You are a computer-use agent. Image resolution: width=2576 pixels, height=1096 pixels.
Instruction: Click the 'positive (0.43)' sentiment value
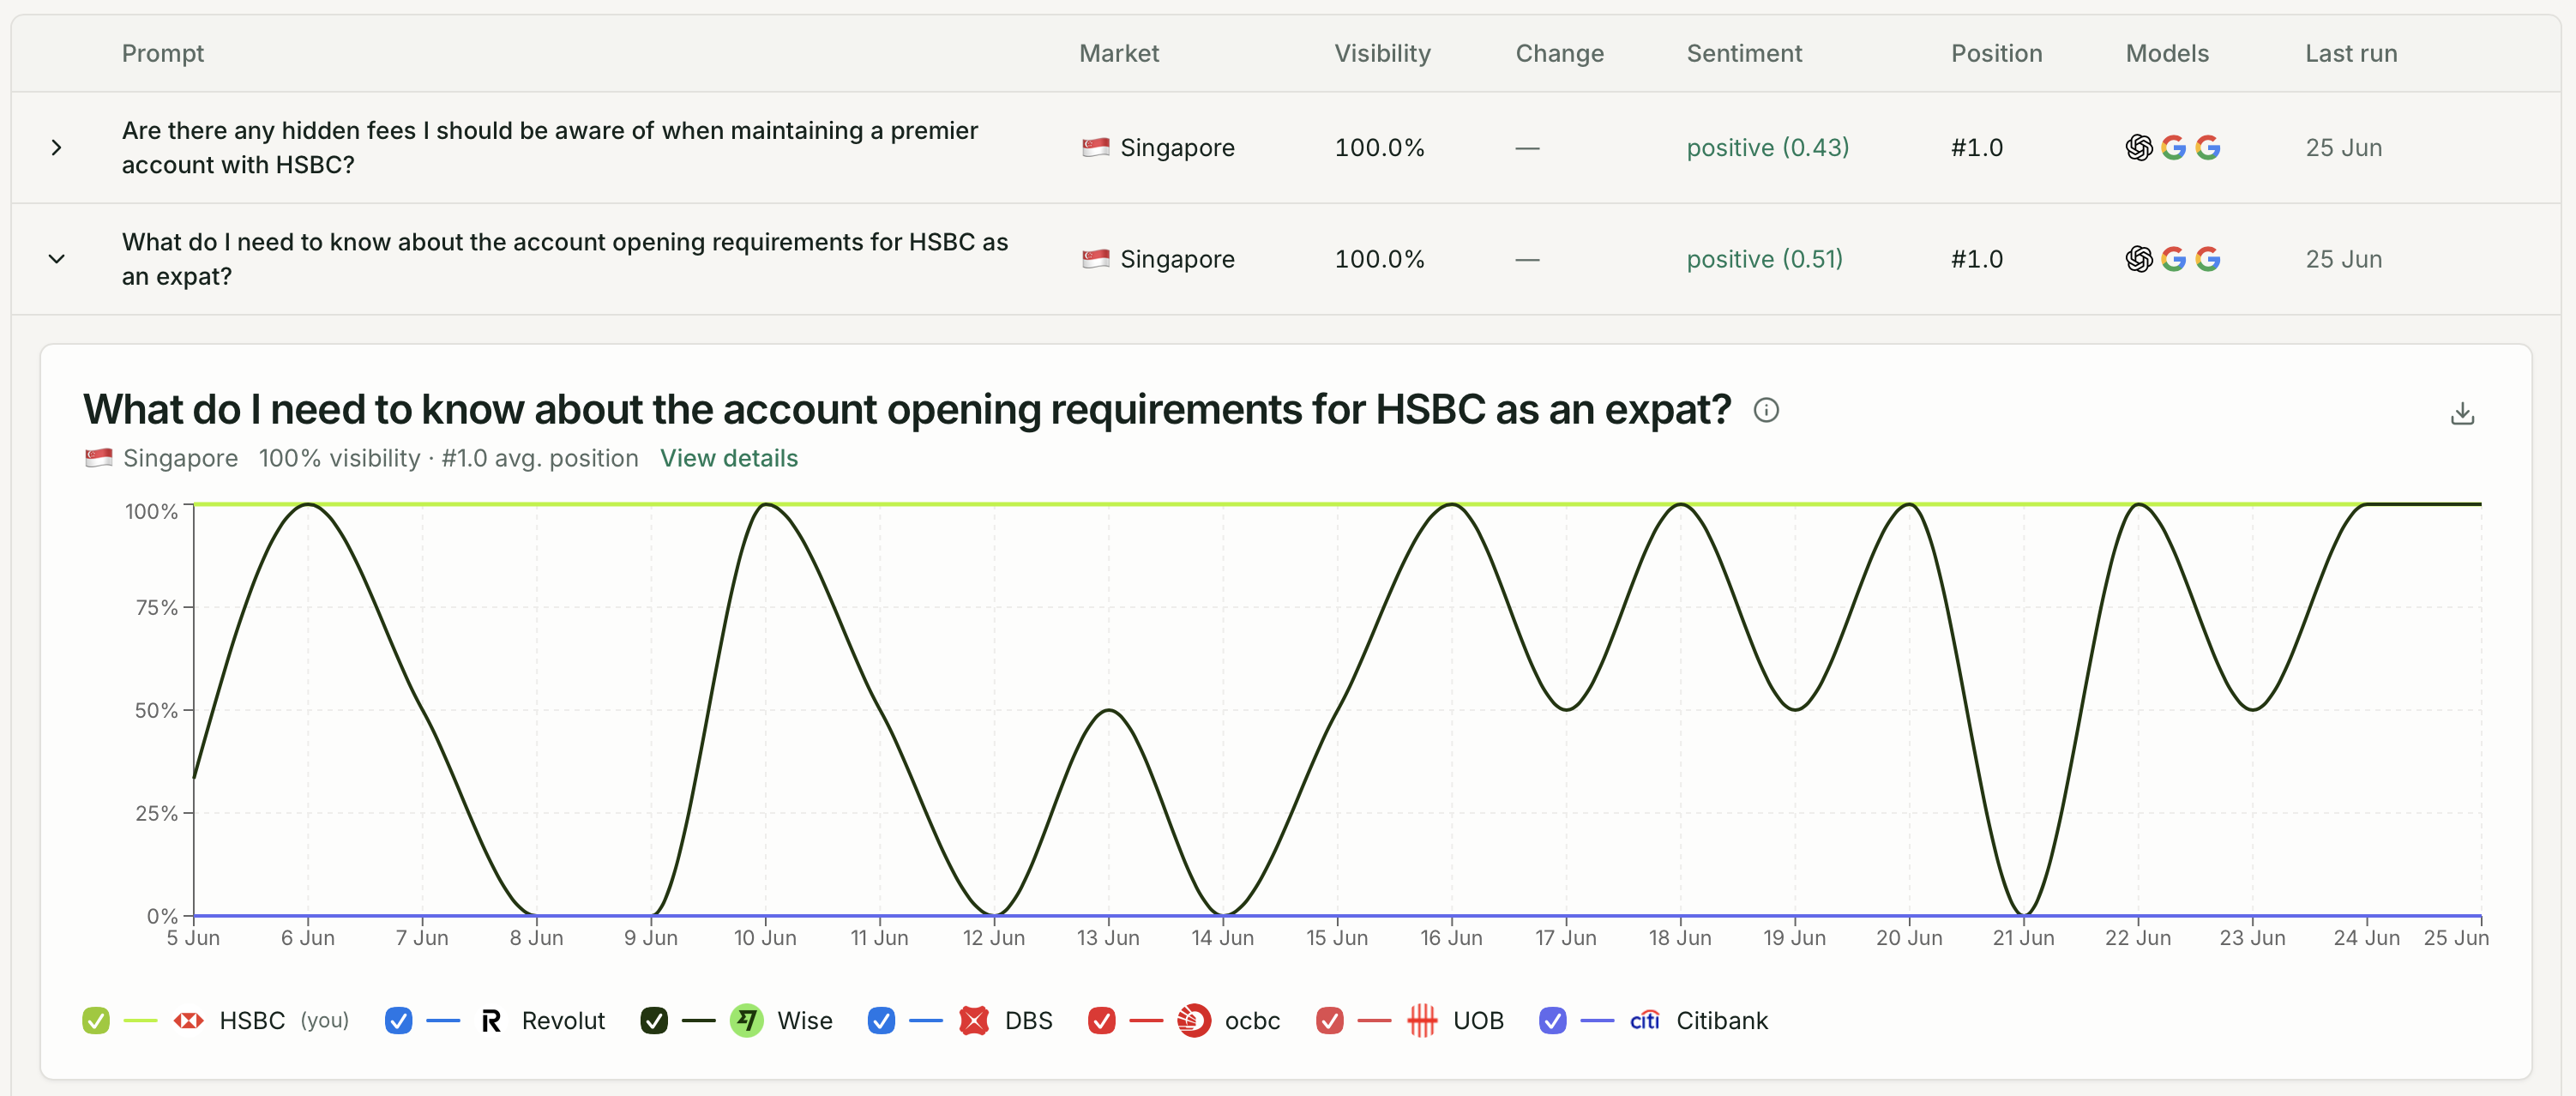pos(1768,148)
